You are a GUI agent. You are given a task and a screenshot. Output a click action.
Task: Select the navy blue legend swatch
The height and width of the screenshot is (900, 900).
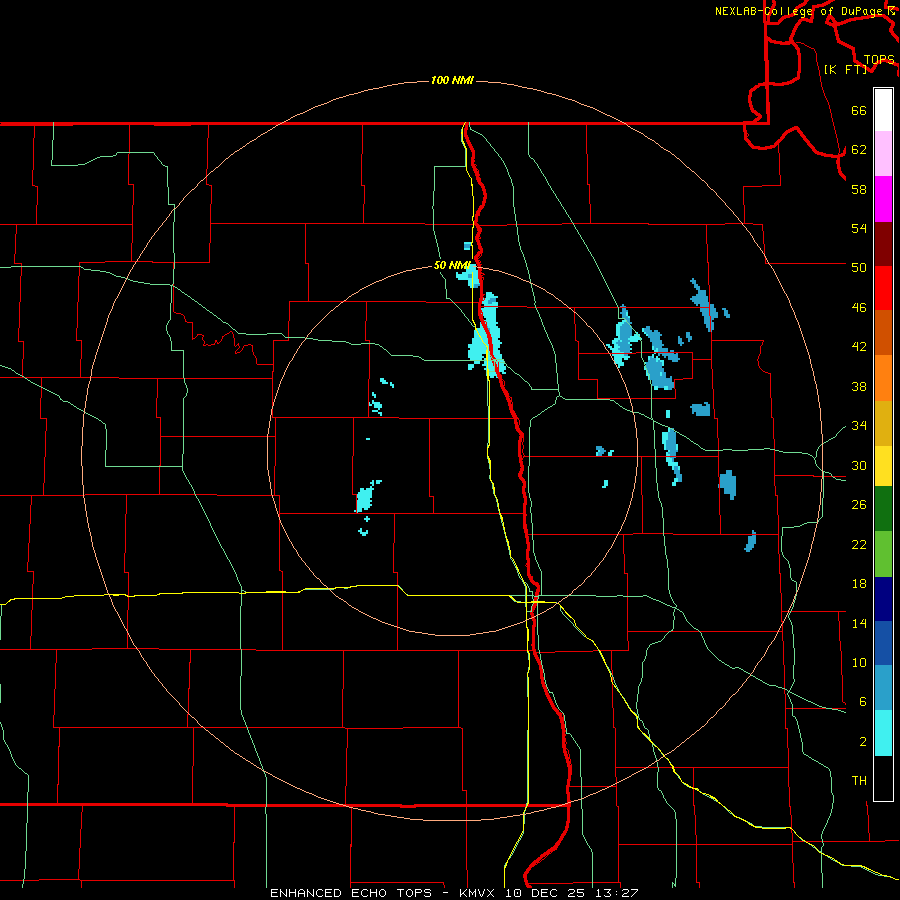(883, 599)
